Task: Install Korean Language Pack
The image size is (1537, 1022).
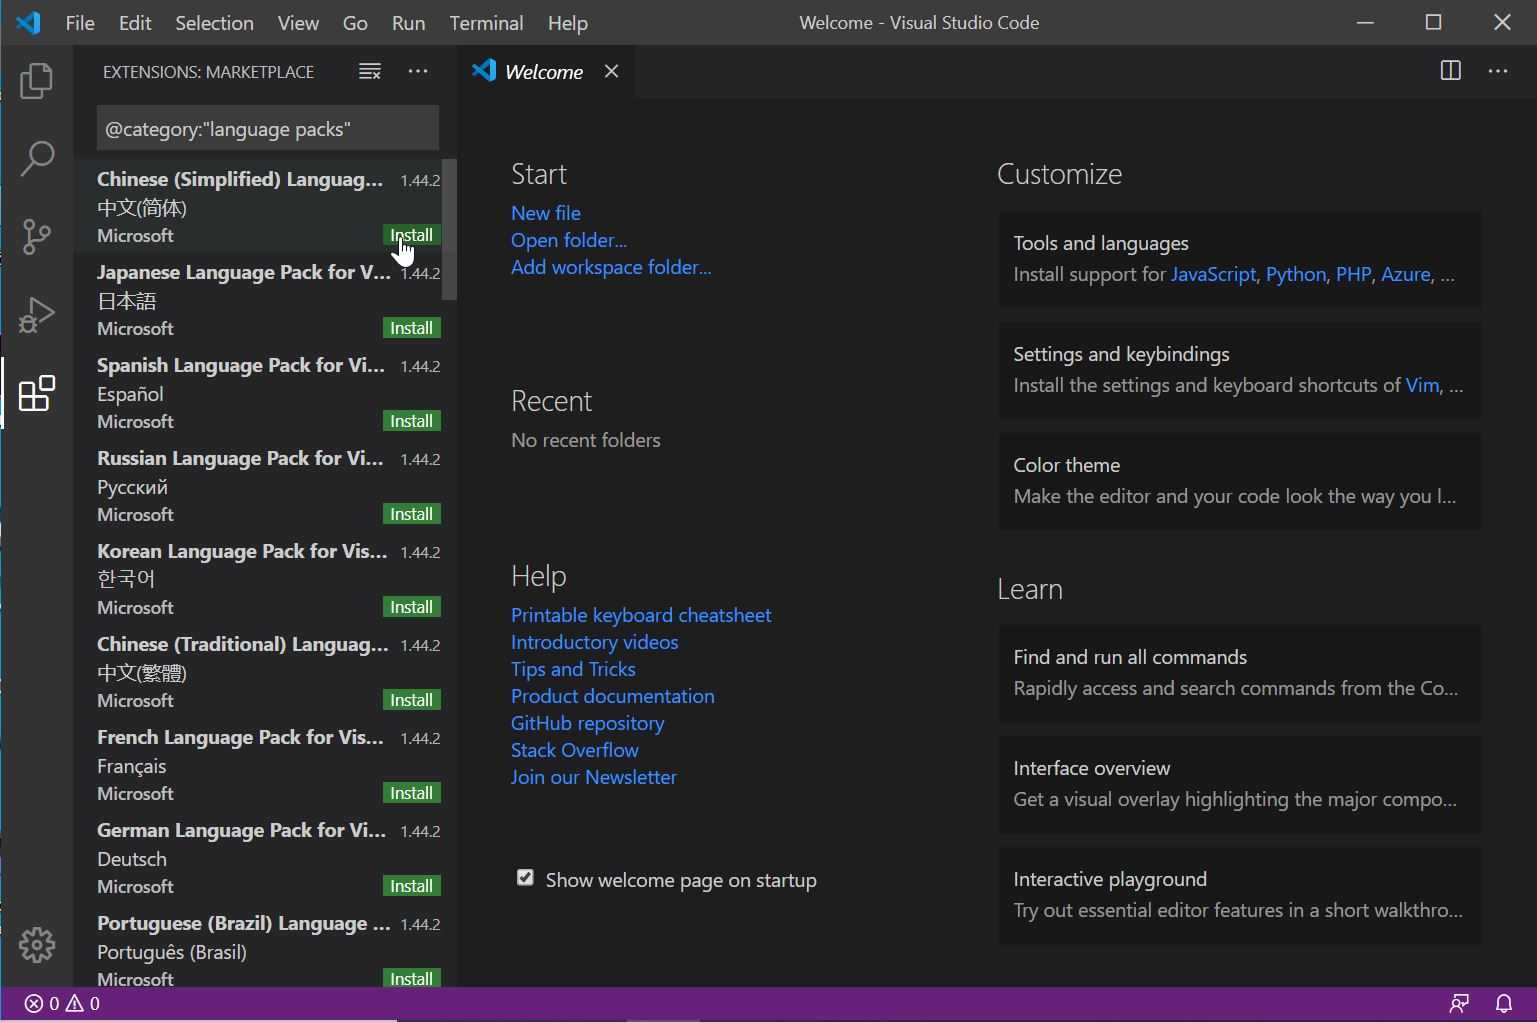Action: tap(411, 607)
